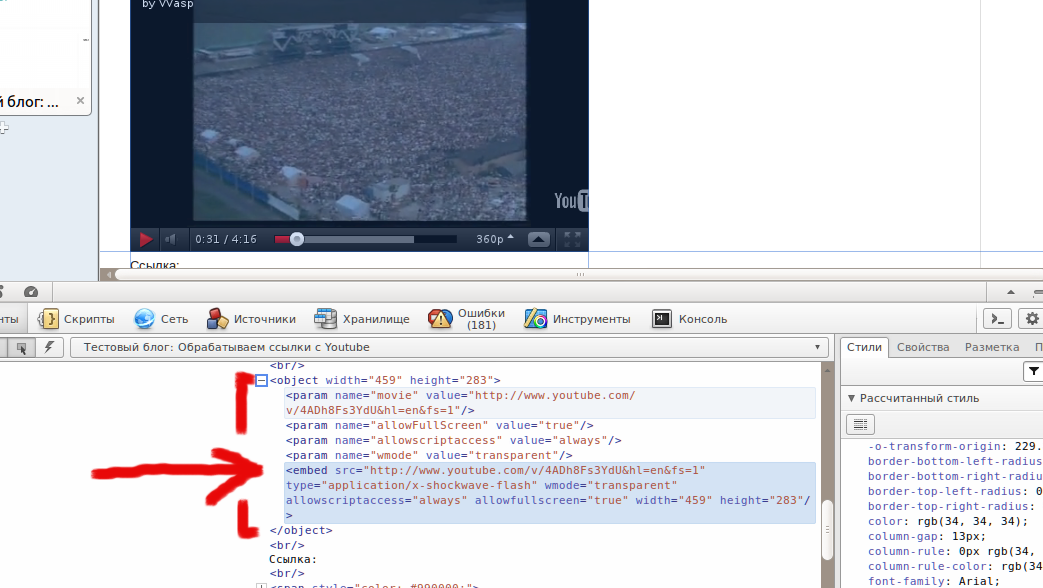Click the computed style list view button
The height and width of the screenshot is (588, 1043).
click(x=860, y=424)
